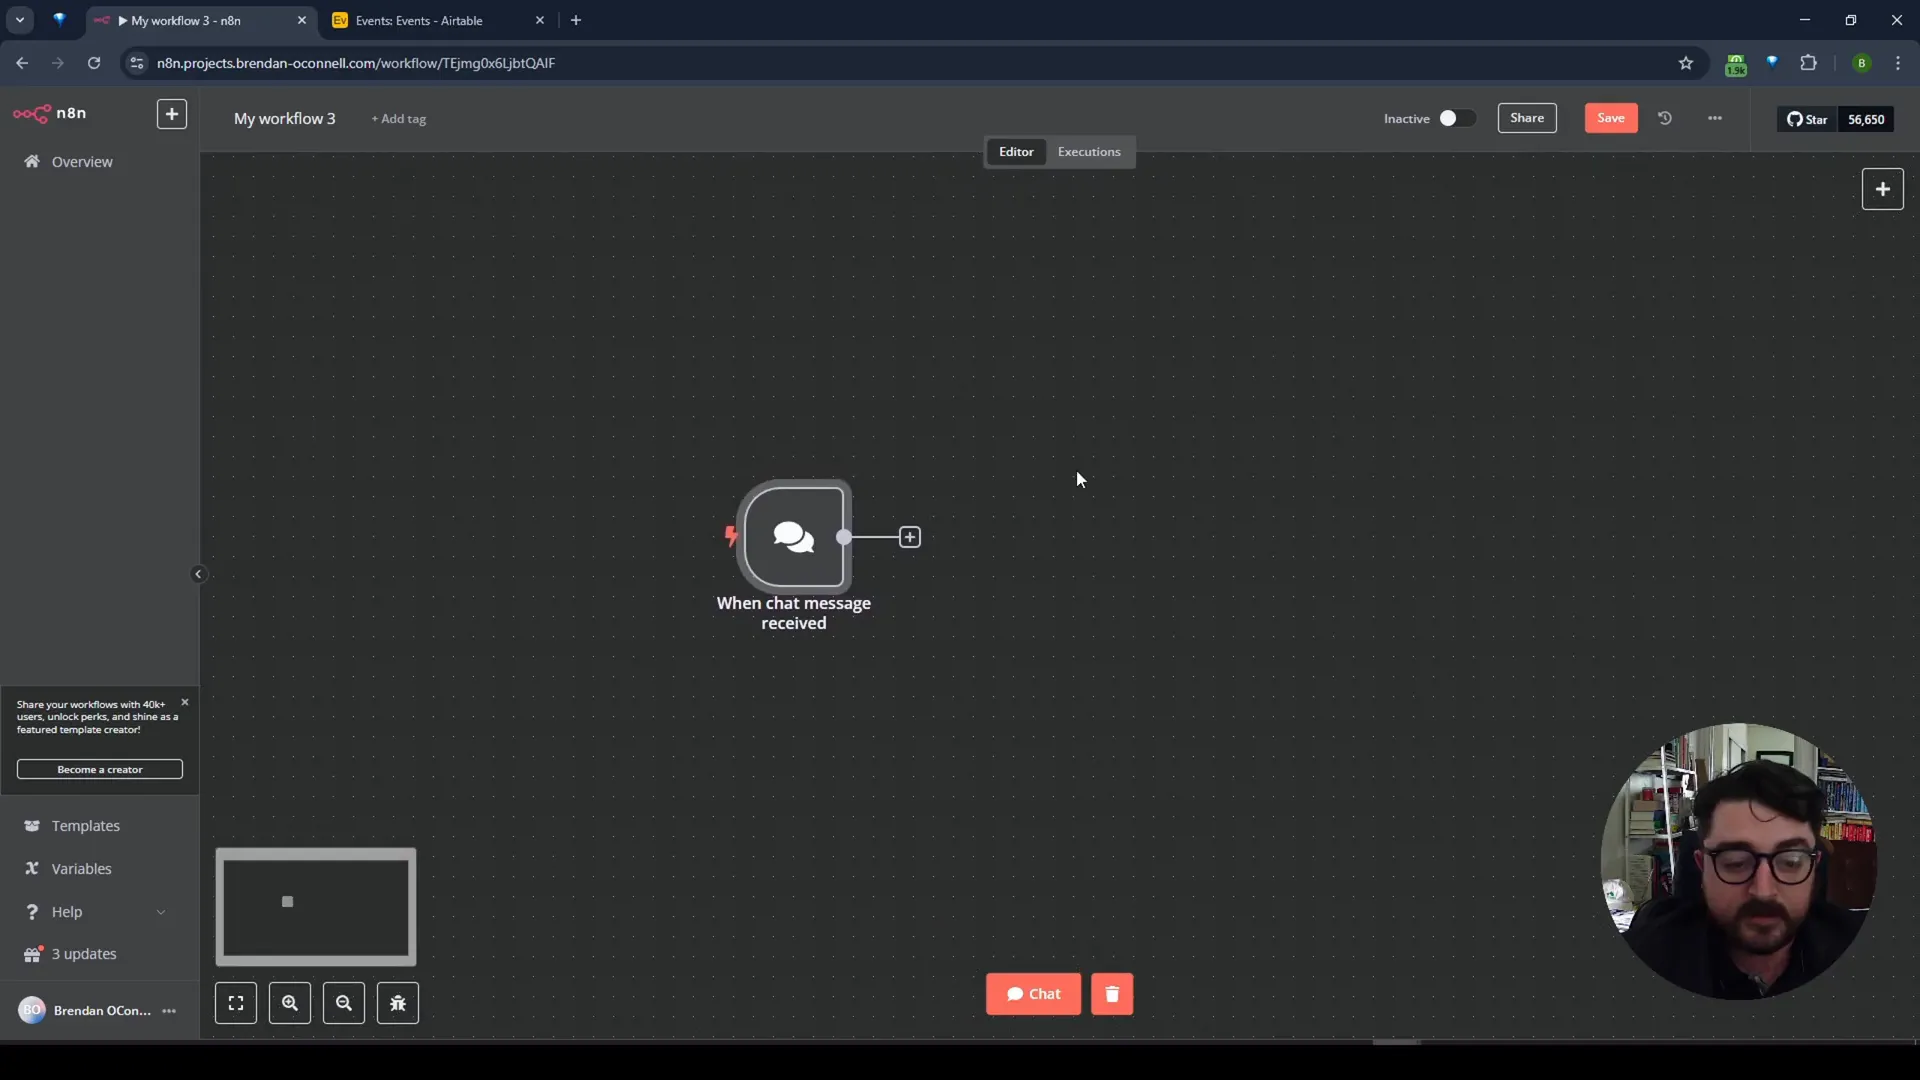Click the Share workflow button
Viewport: 1920px width, 1080px height.
[1528, 117]
